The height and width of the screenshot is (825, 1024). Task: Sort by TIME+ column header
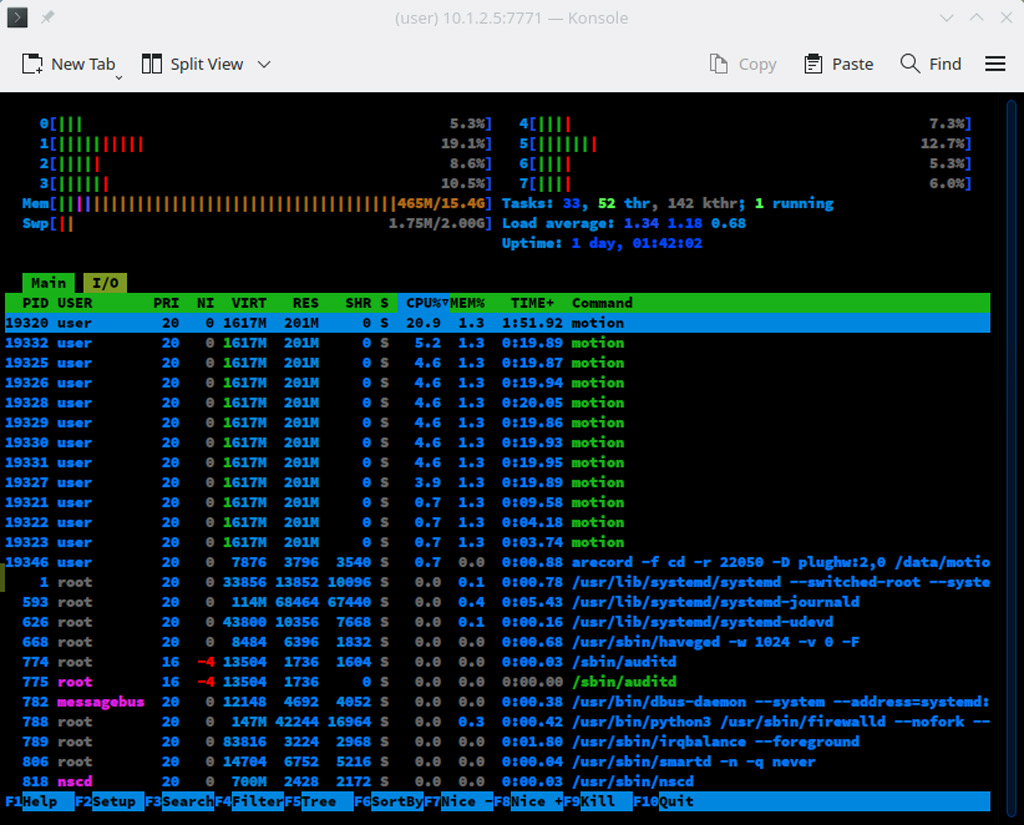tap(532, 303)
